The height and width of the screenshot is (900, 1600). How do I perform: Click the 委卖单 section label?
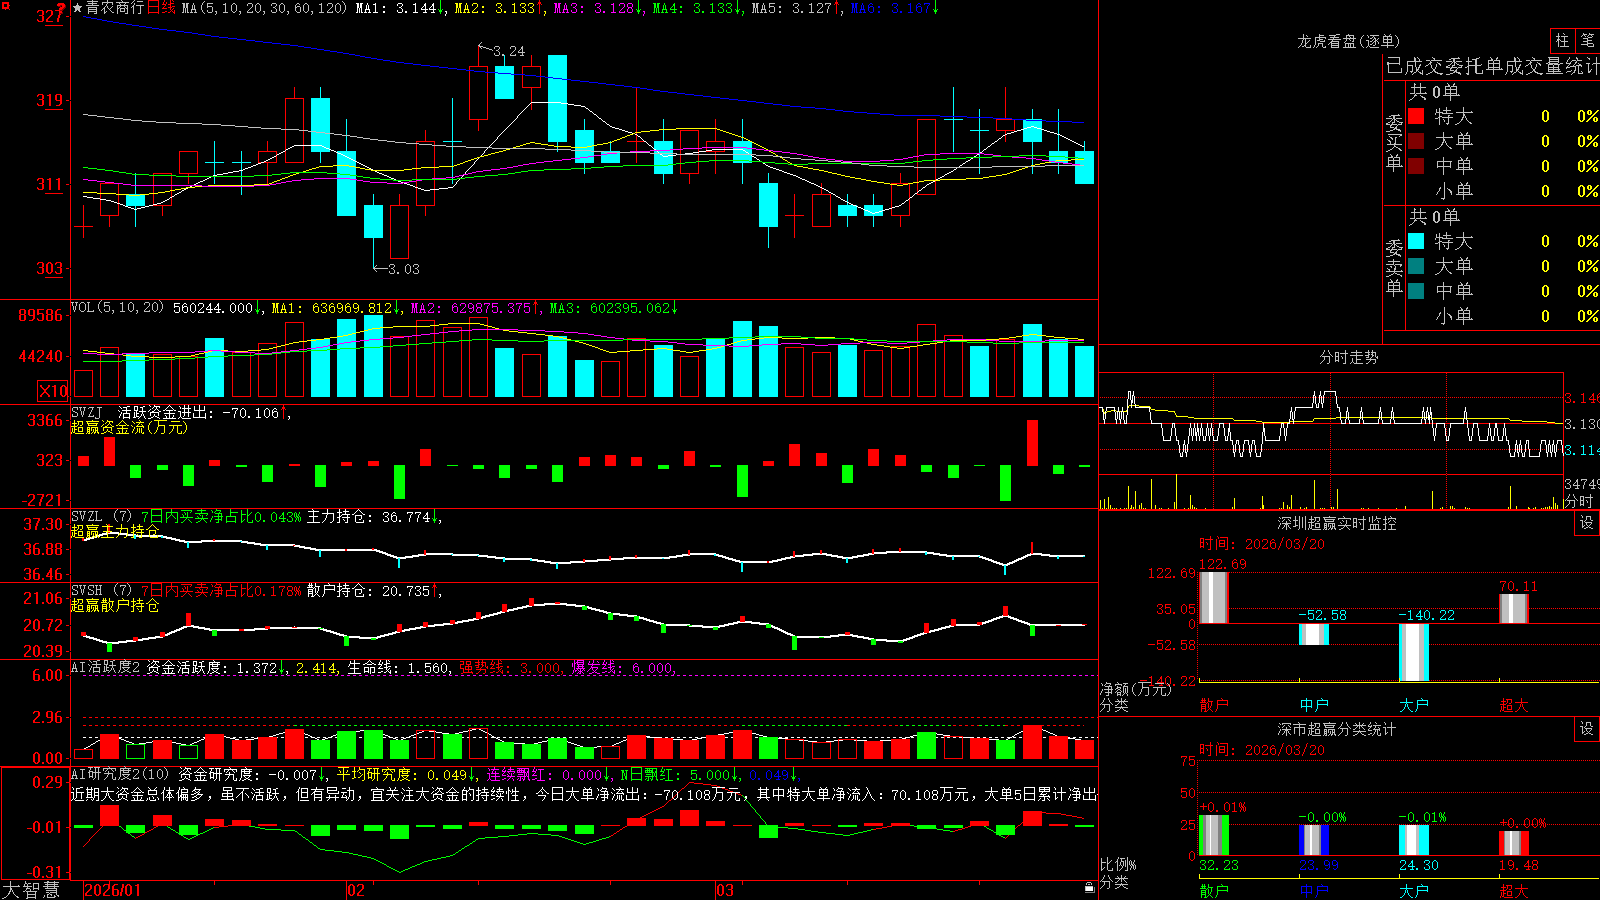(1394, 268)
